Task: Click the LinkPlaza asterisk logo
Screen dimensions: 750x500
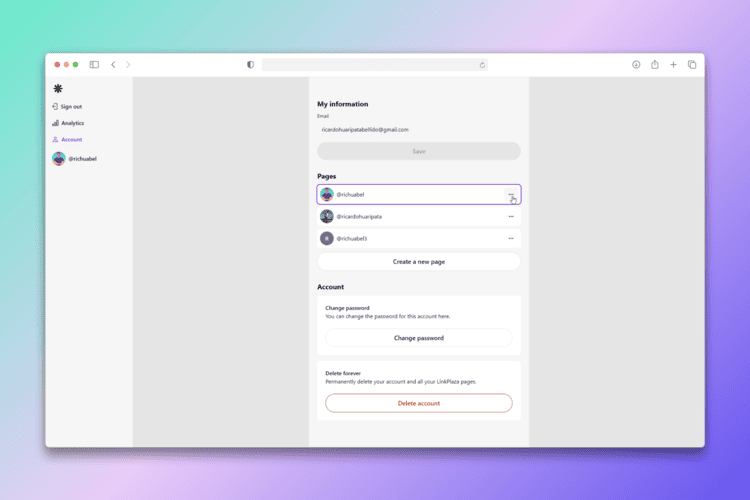Action: (x=58, y=89)
